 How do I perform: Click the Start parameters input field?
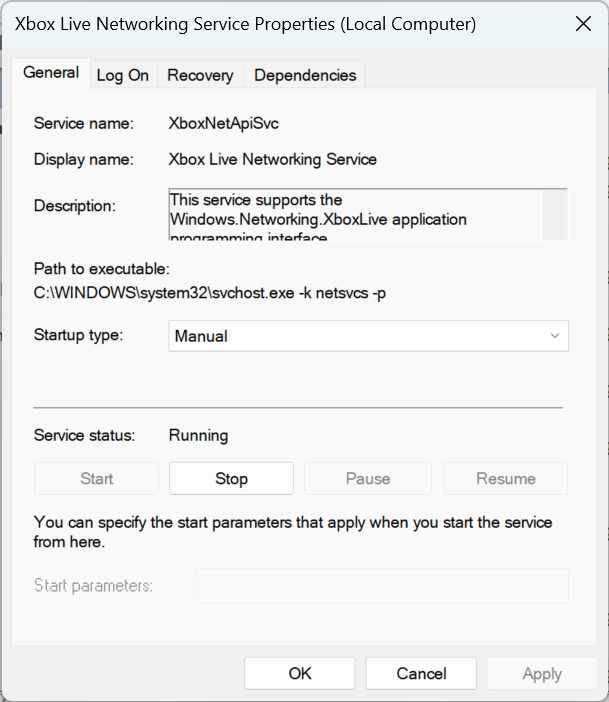[382, 586]
